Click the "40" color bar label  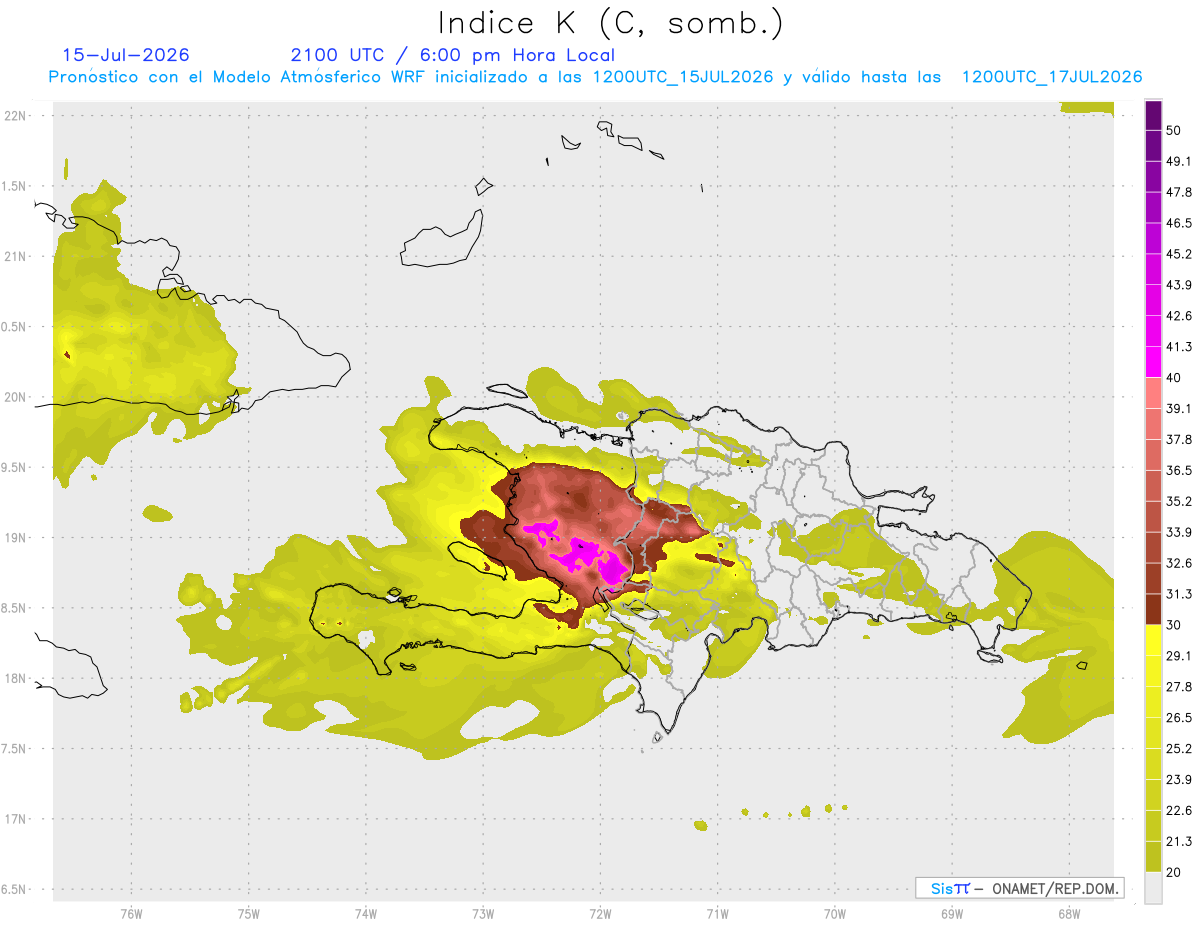(x=1174, y=378)
